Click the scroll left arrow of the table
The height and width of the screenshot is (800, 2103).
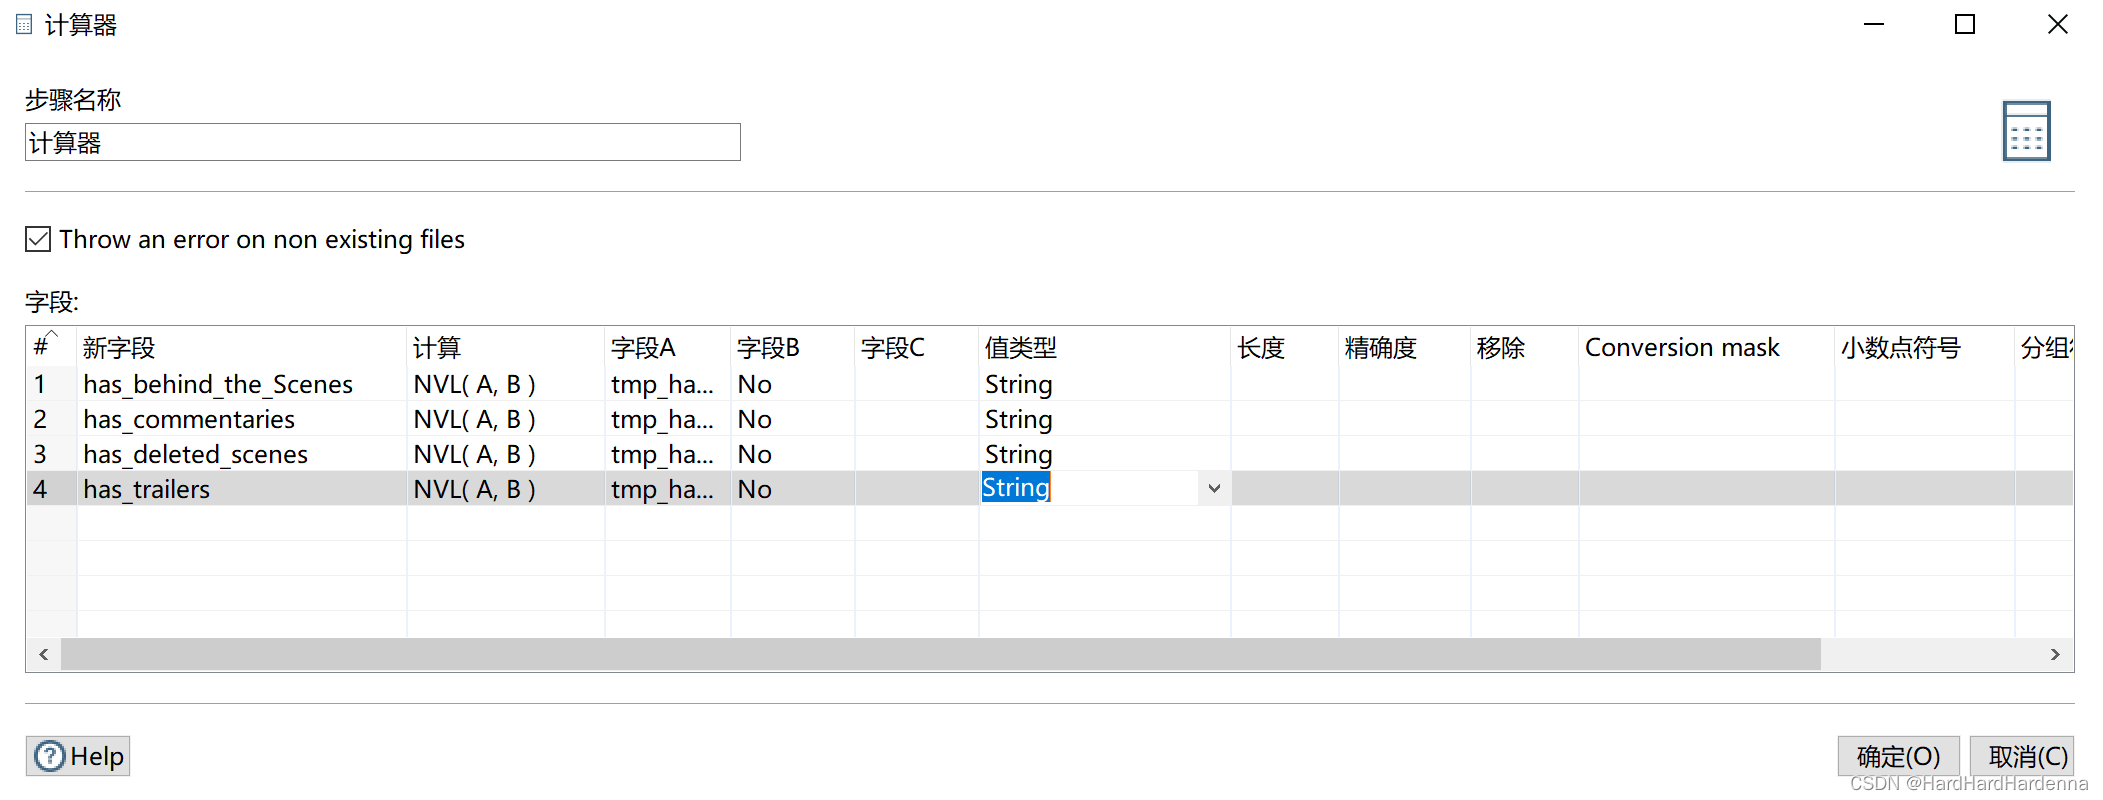[x=43, y=654]
